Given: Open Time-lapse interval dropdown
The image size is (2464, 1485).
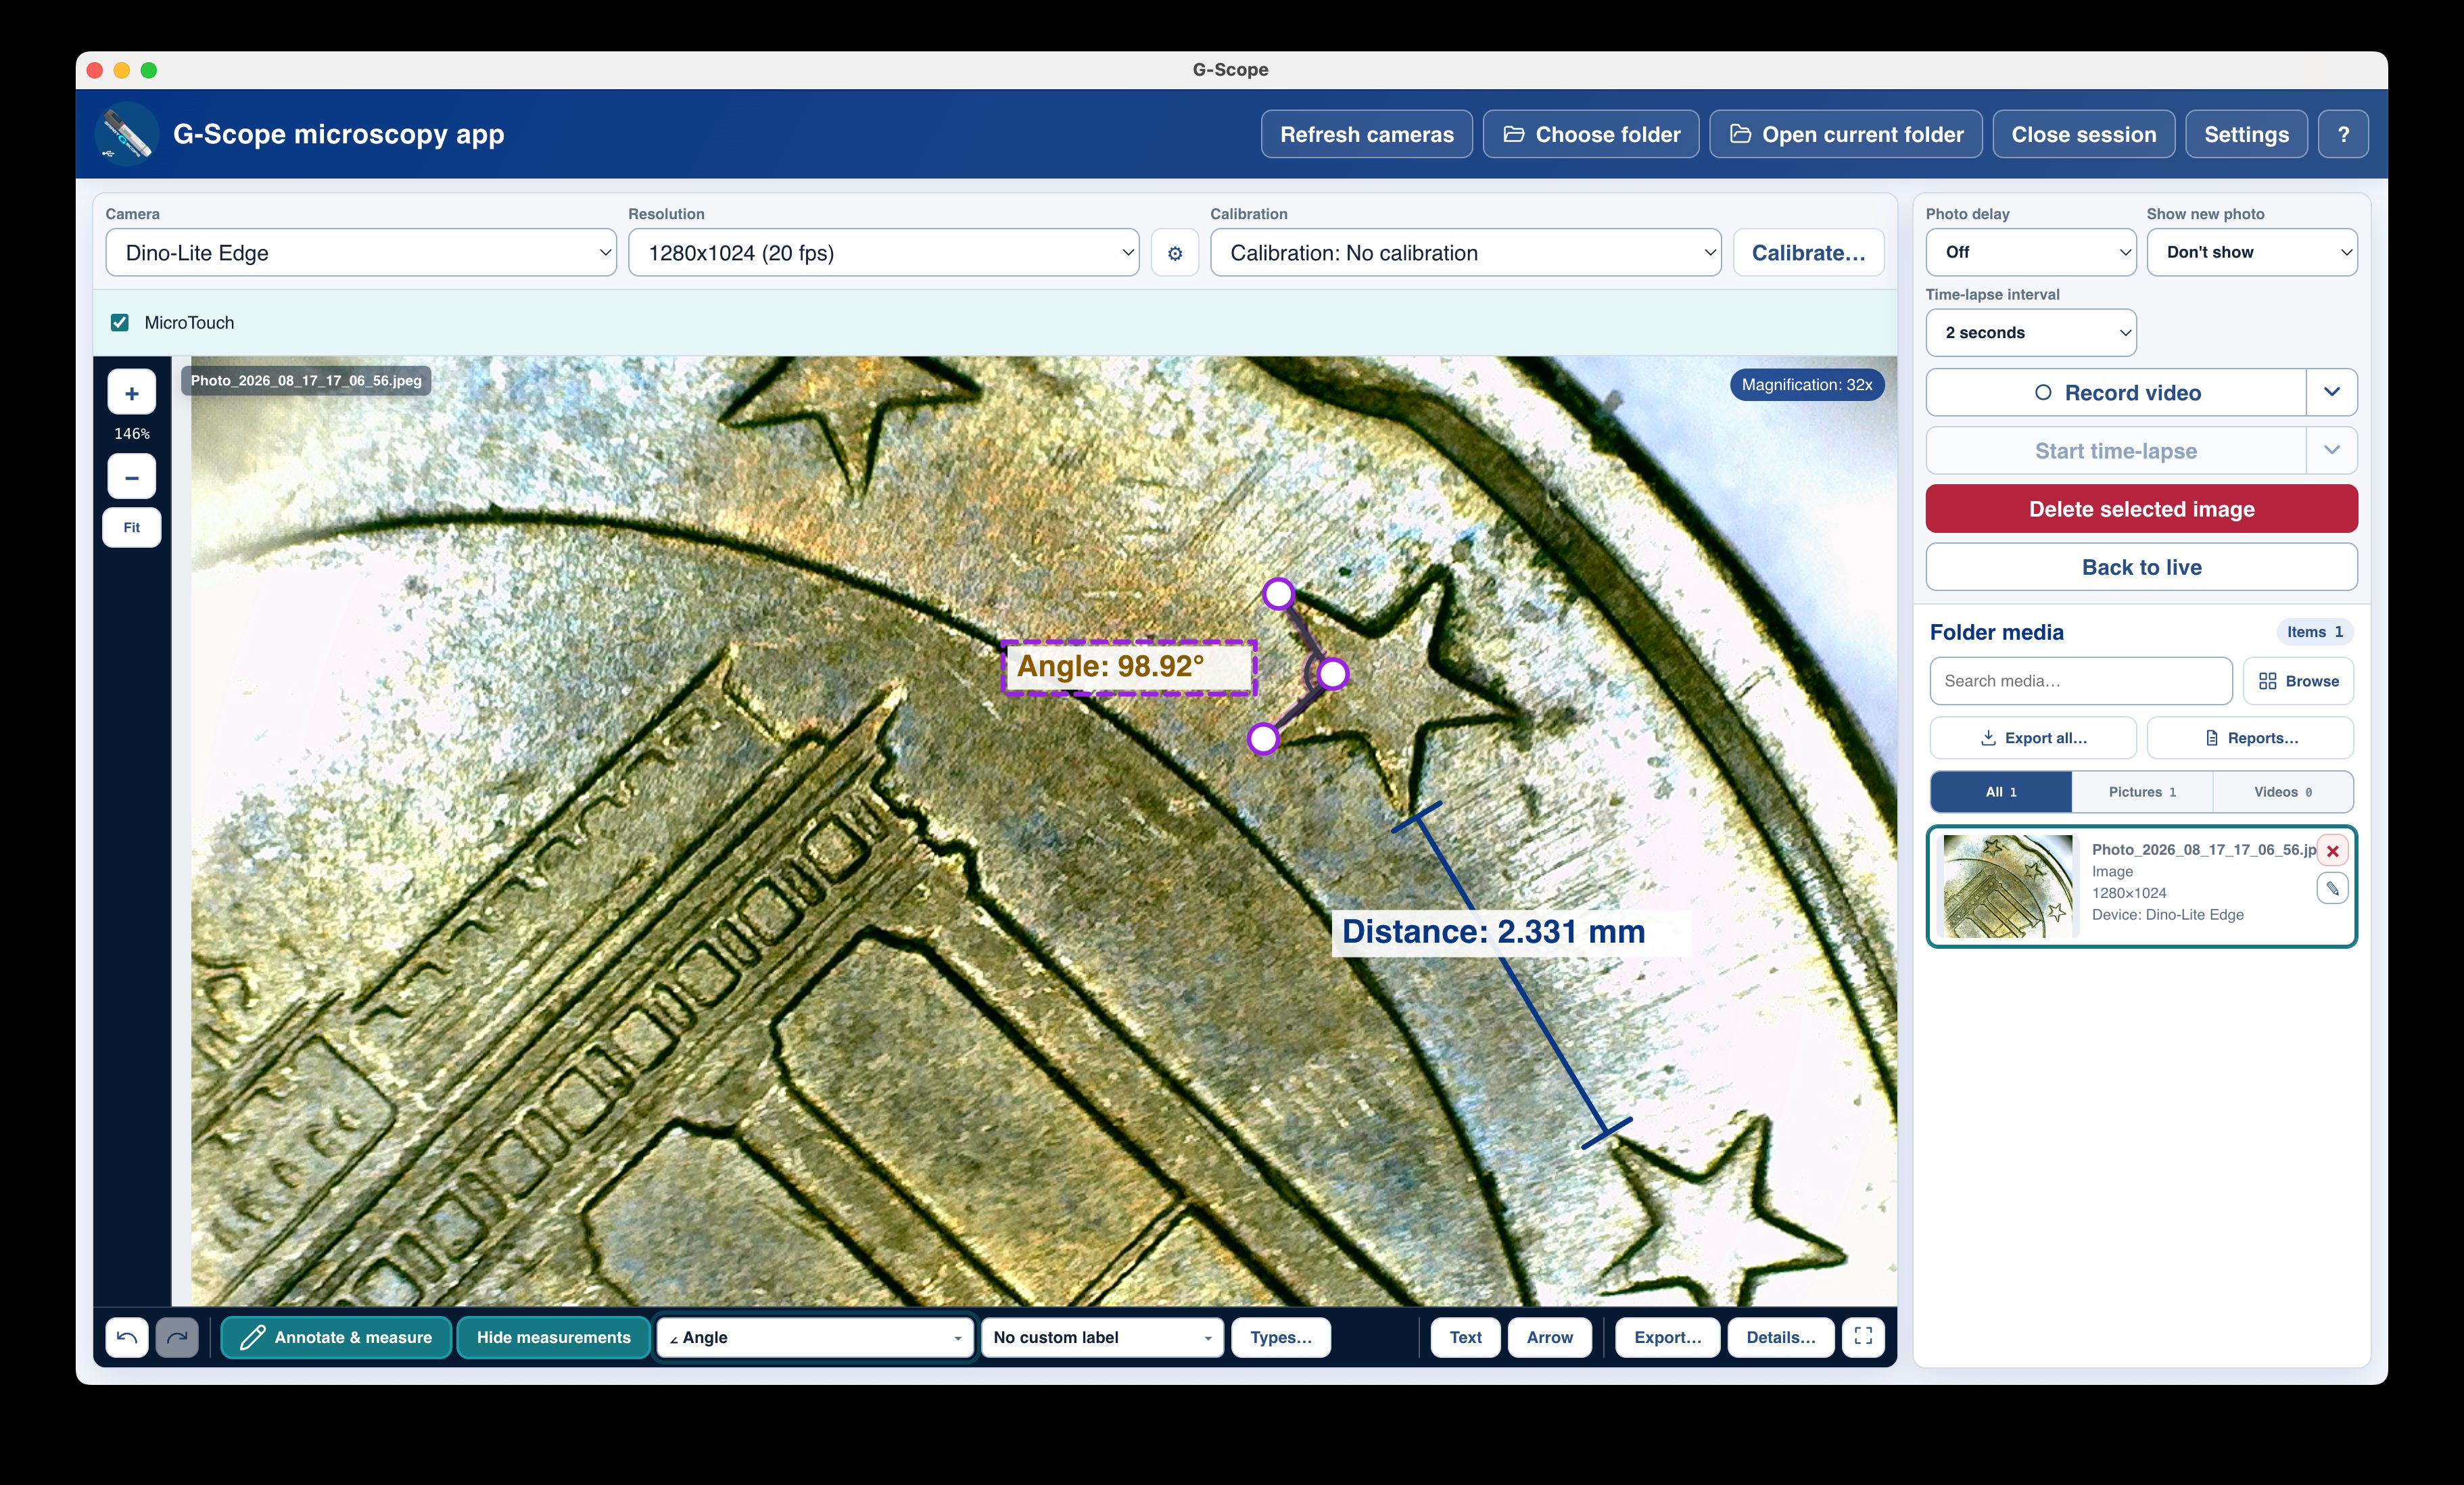Looking at the screenshot, I should pos(2031,333).
